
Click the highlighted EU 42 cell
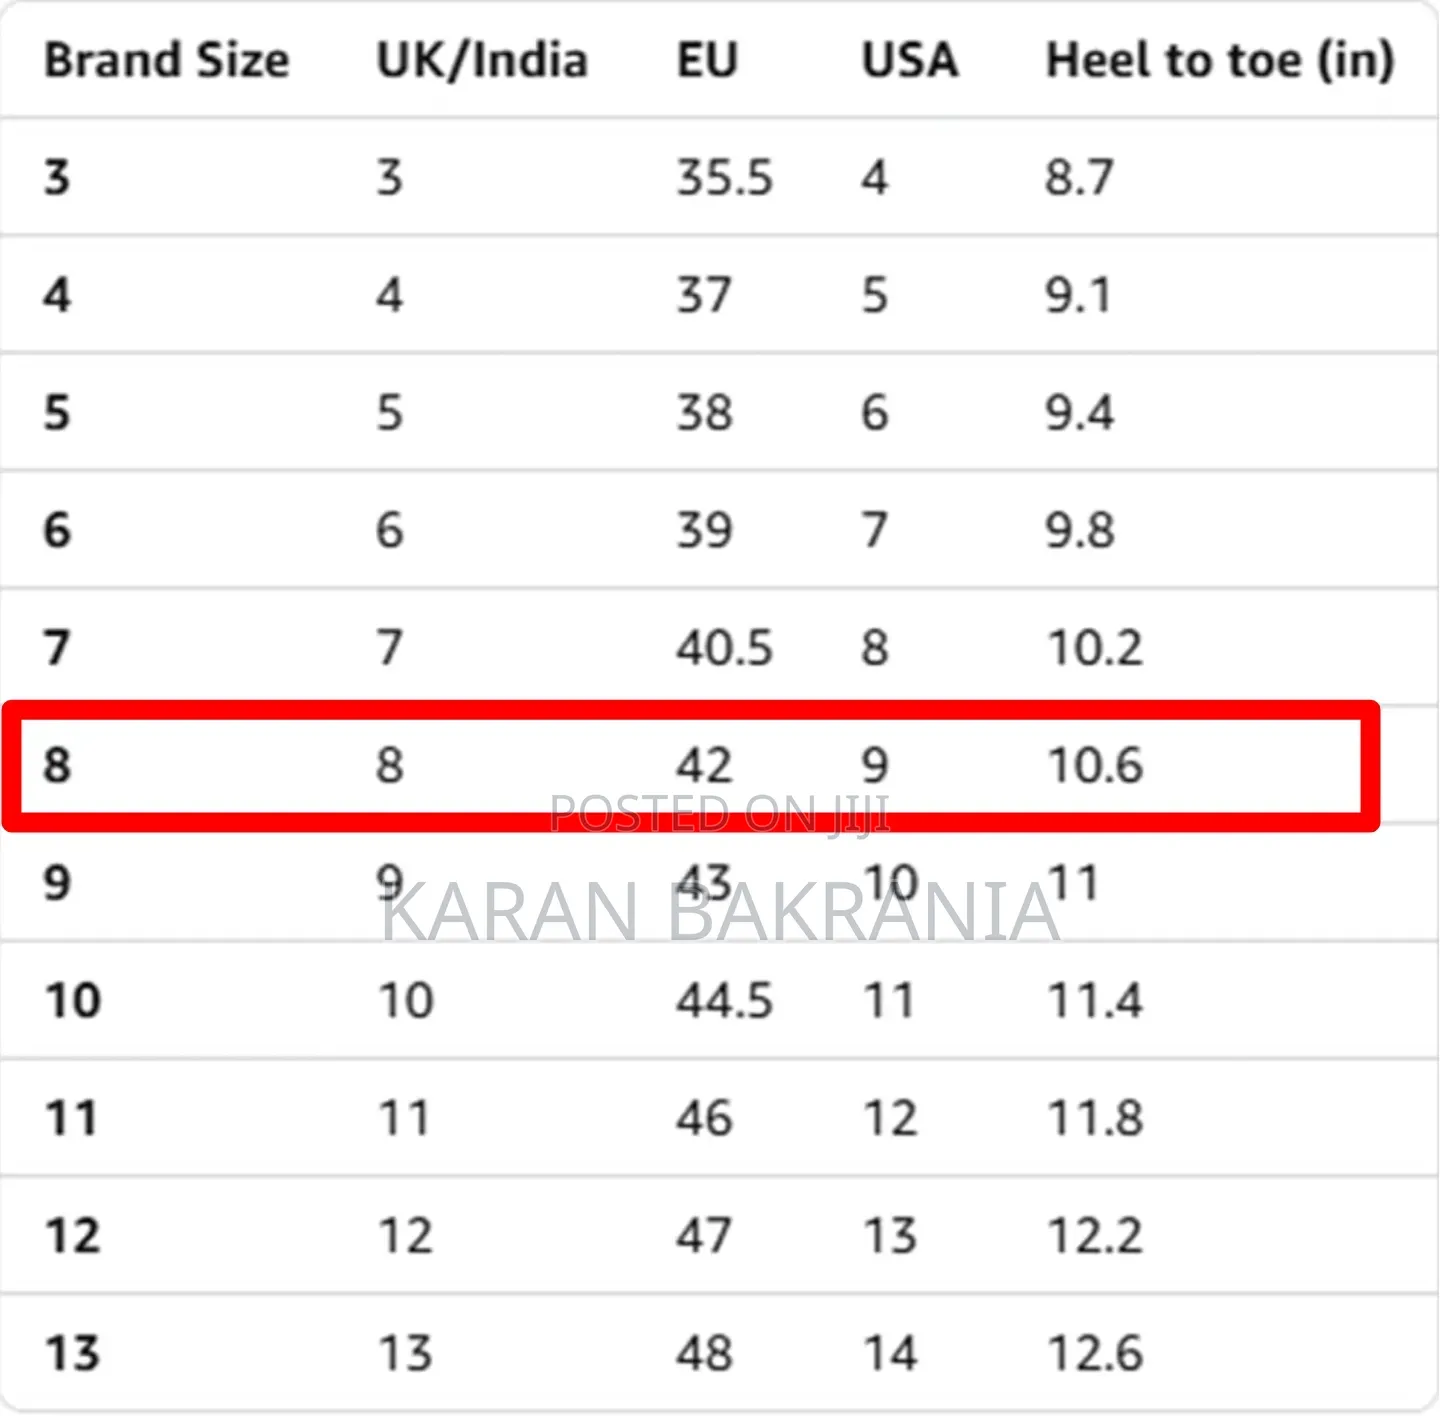pyautogui.click(x=704, y=765)
